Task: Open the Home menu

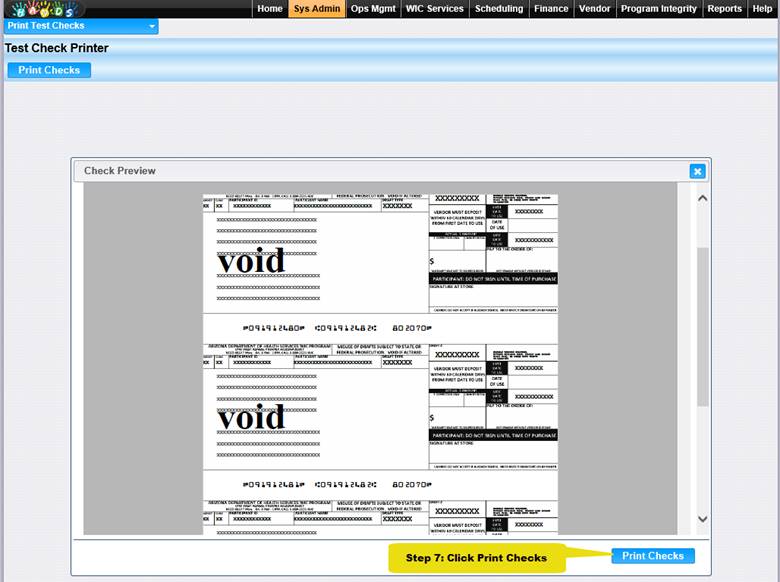Action: 270,9
